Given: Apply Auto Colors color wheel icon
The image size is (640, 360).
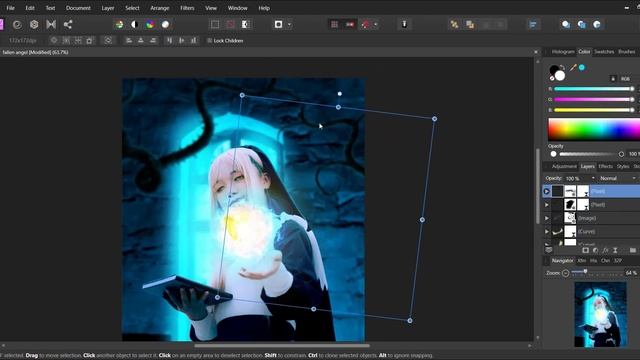Looking at the screenshot, I should [150, 24].
